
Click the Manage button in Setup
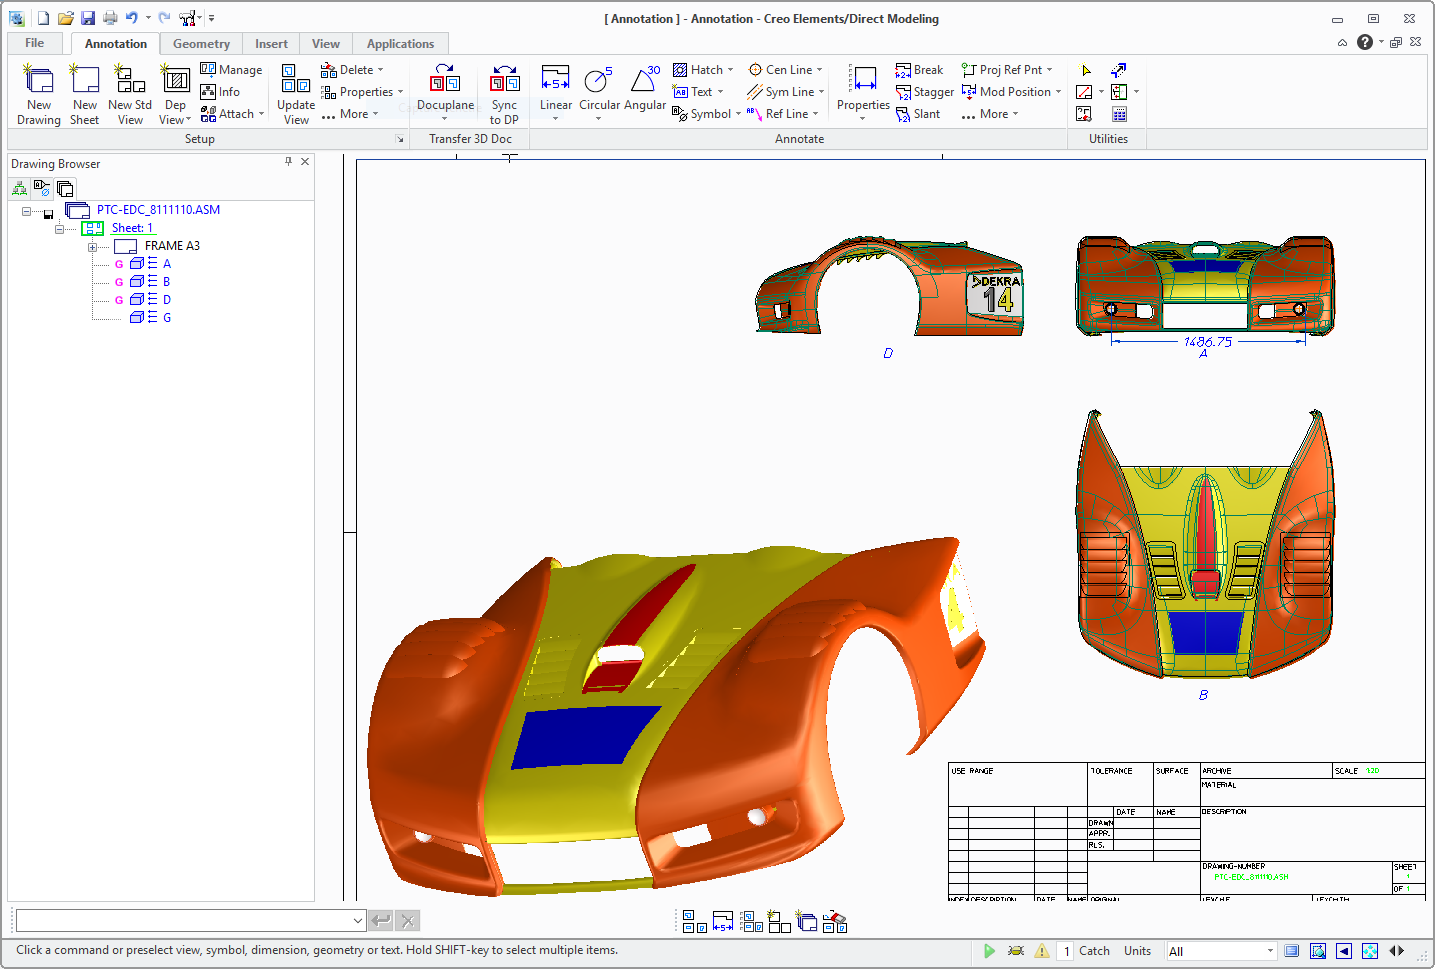(231, 70)
